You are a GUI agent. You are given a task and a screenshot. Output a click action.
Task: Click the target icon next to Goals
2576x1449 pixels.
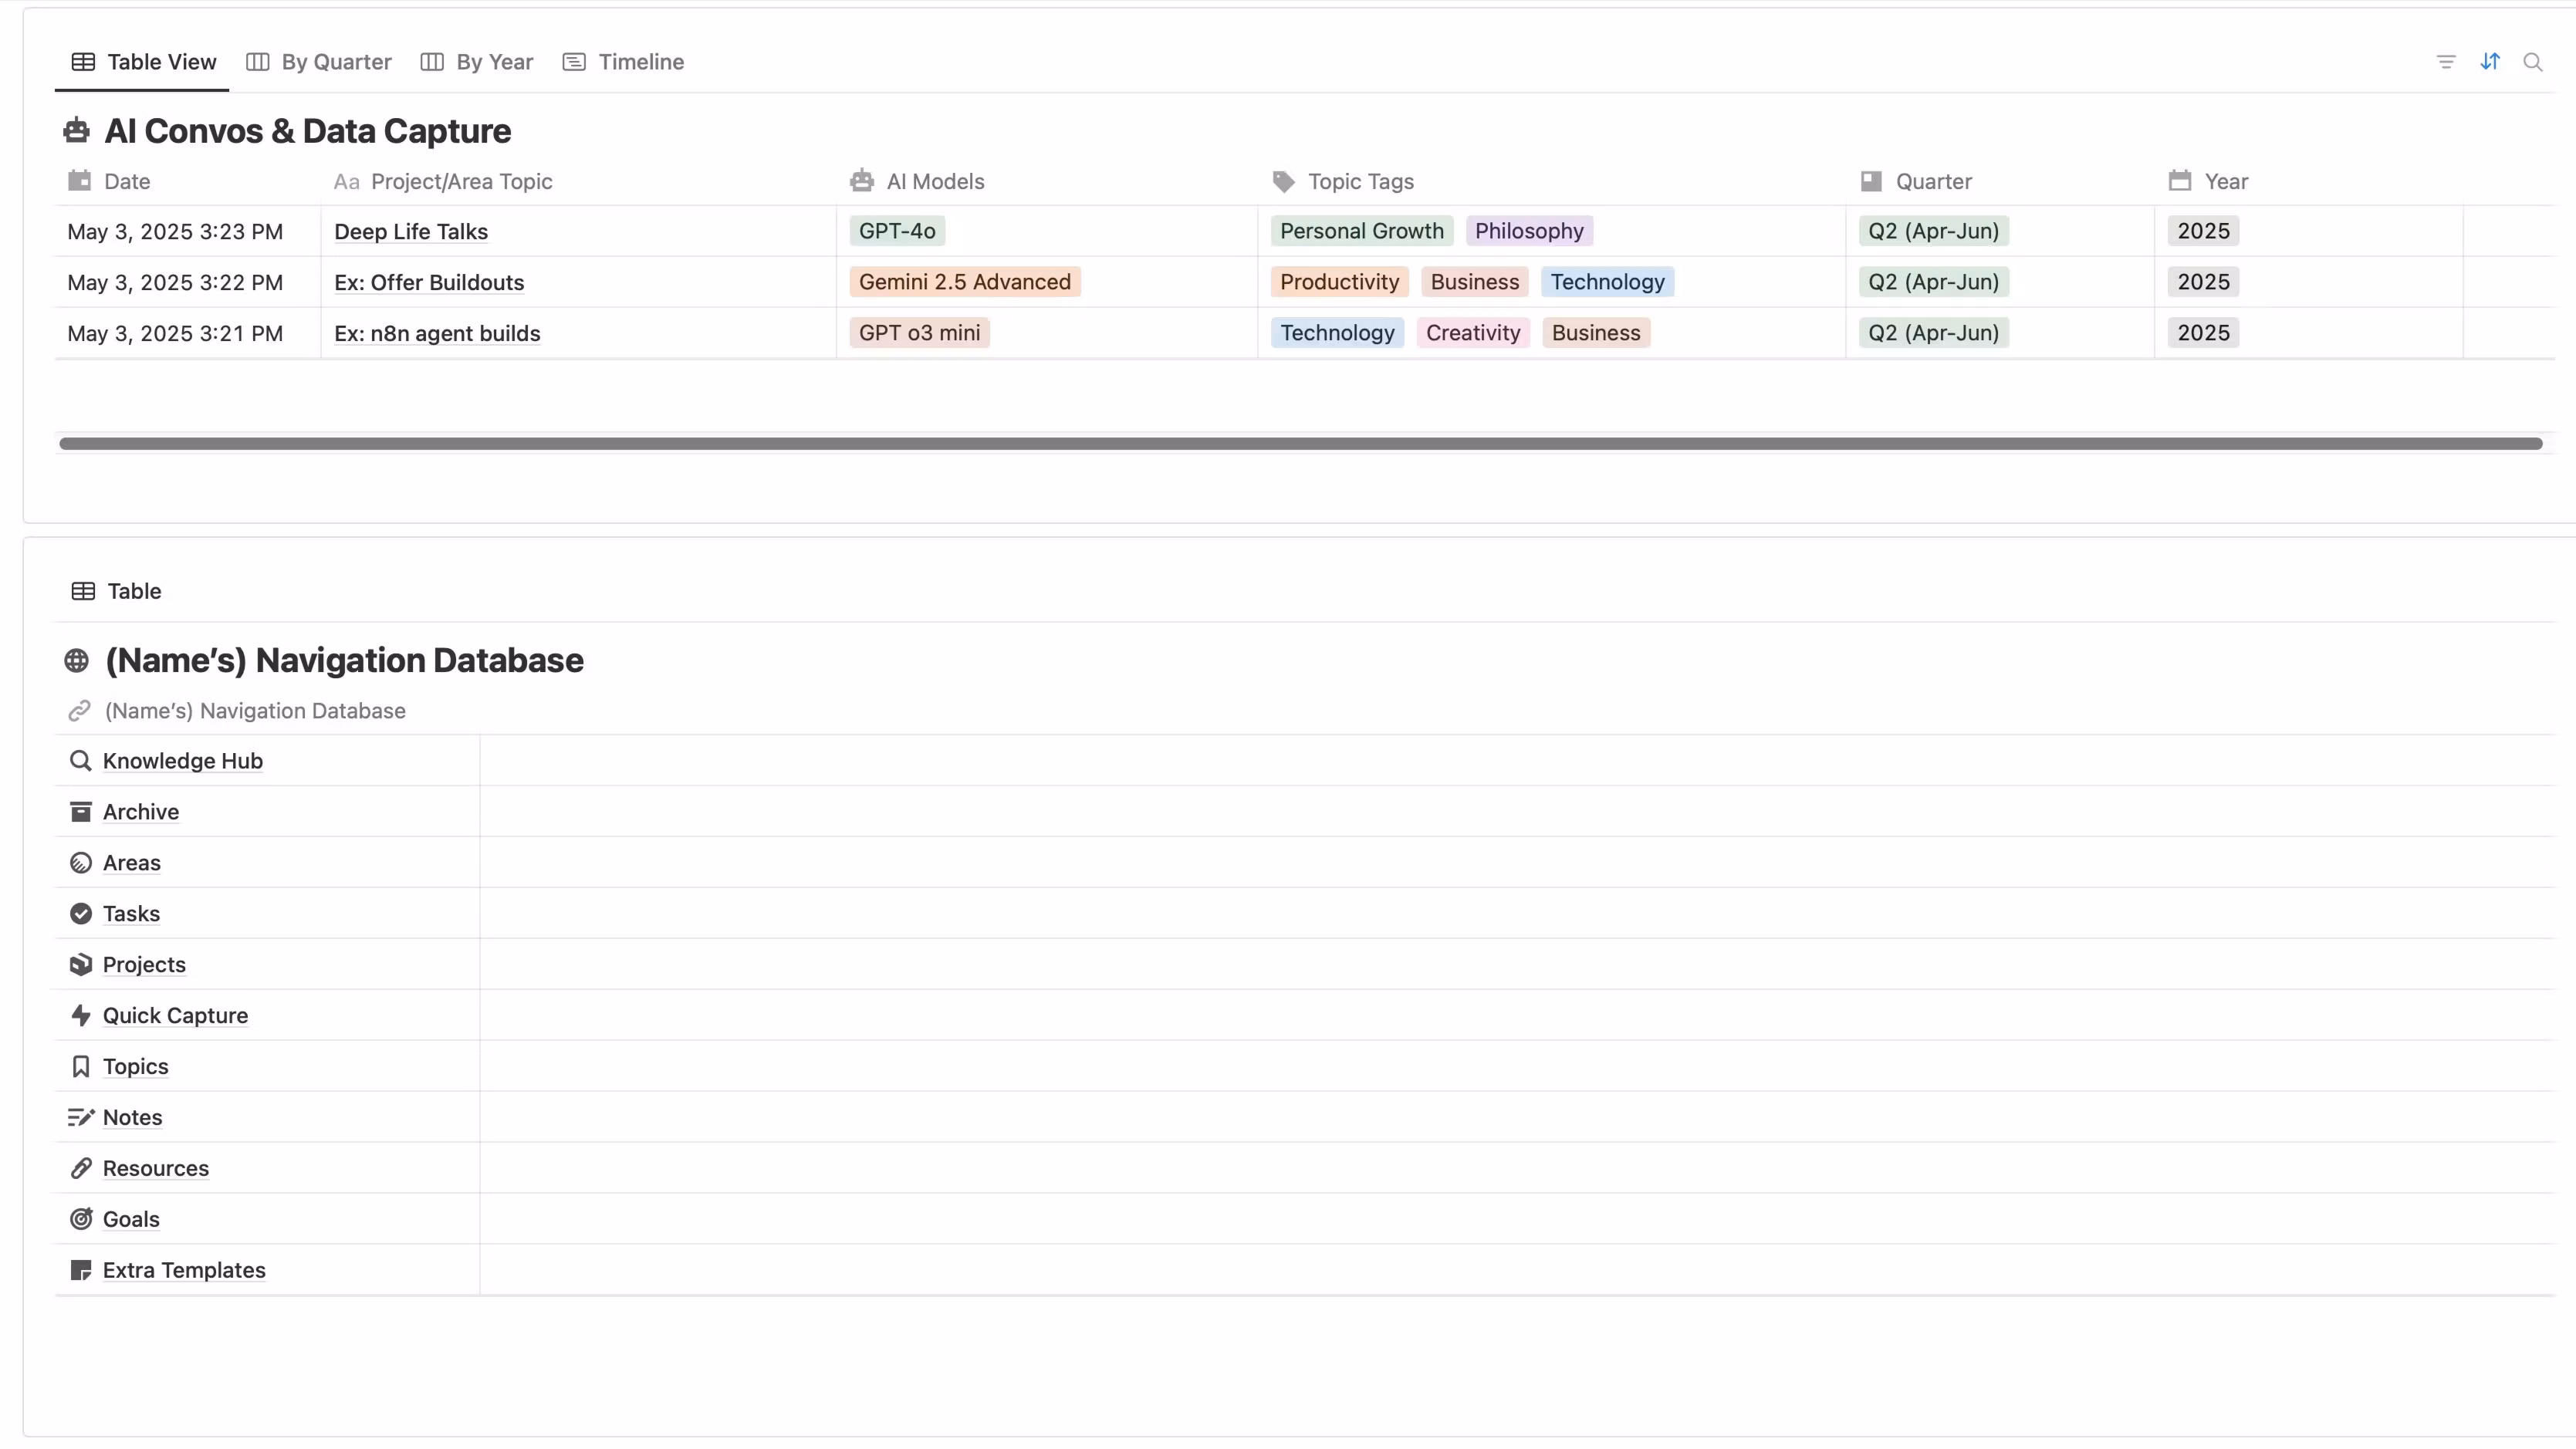pos(81,1219)
